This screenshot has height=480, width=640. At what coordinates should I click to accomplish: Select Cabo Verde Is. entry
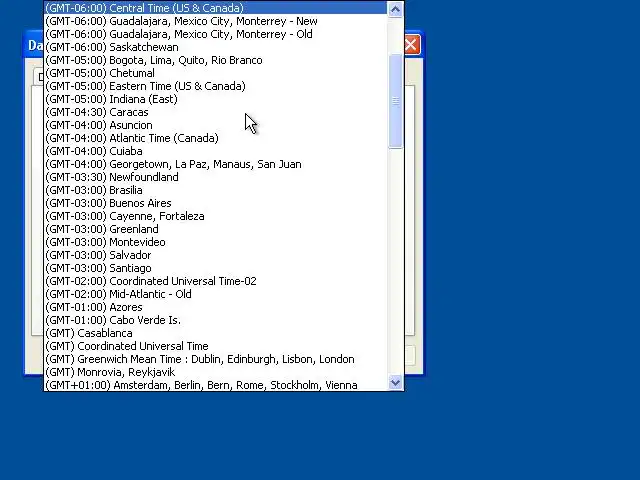pyautogui.click(x=216, y=320)
